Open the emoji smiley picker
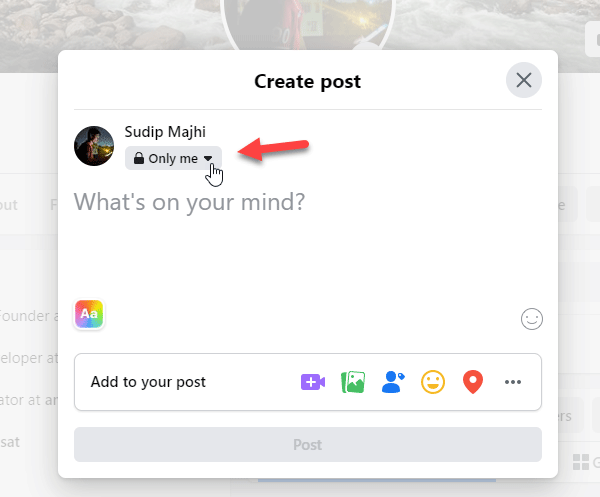 [532, 319]
